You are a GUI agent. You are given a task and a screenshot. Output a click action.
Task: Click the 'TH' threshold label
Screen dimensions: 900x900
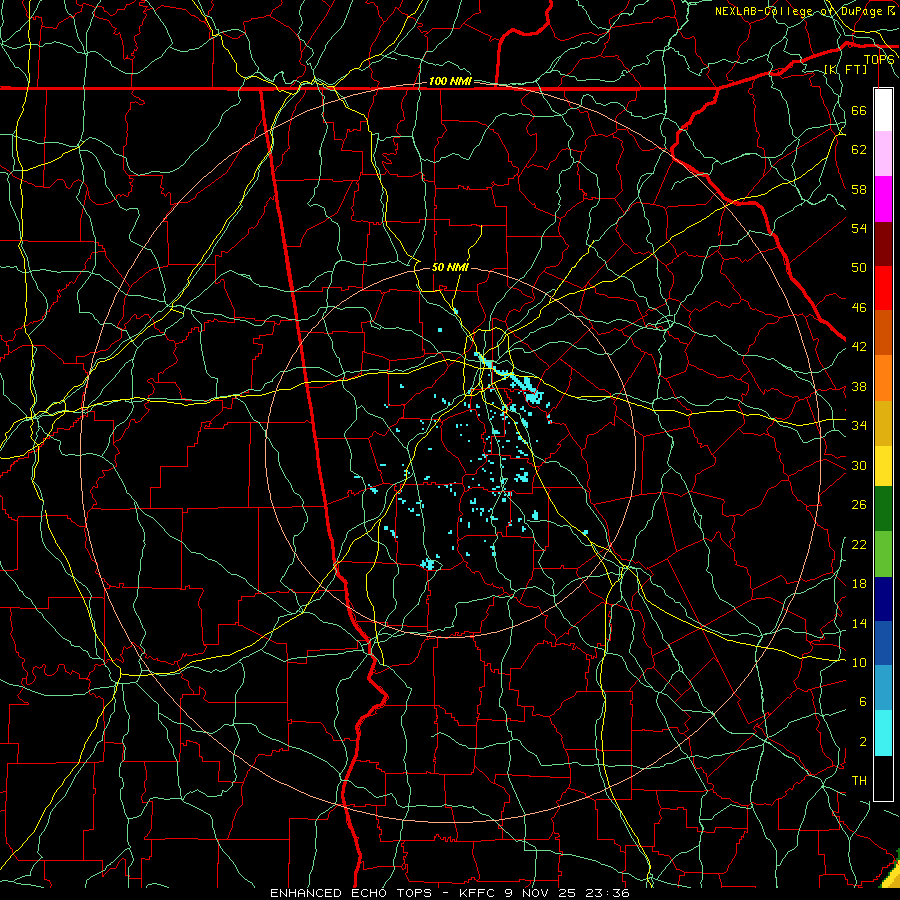(859, 781)
